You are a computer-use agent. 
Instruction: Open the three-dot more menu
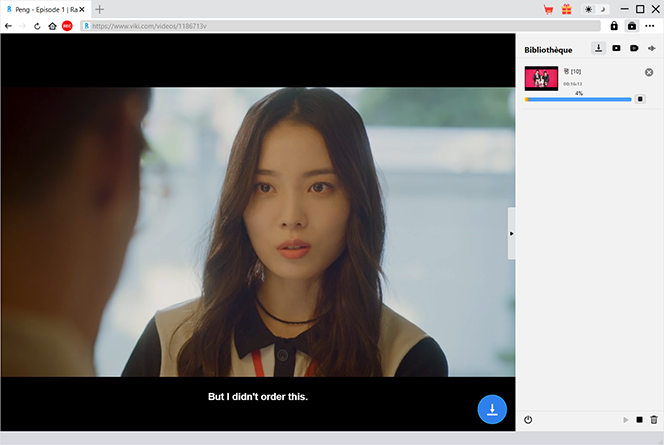tap(650, 26)
